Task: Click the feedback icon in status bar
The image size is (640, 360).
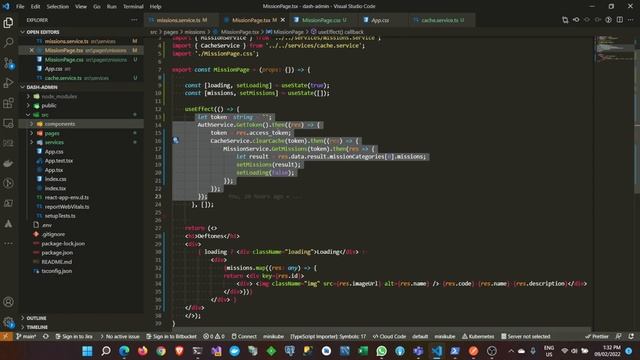Action: coord(619,336)
